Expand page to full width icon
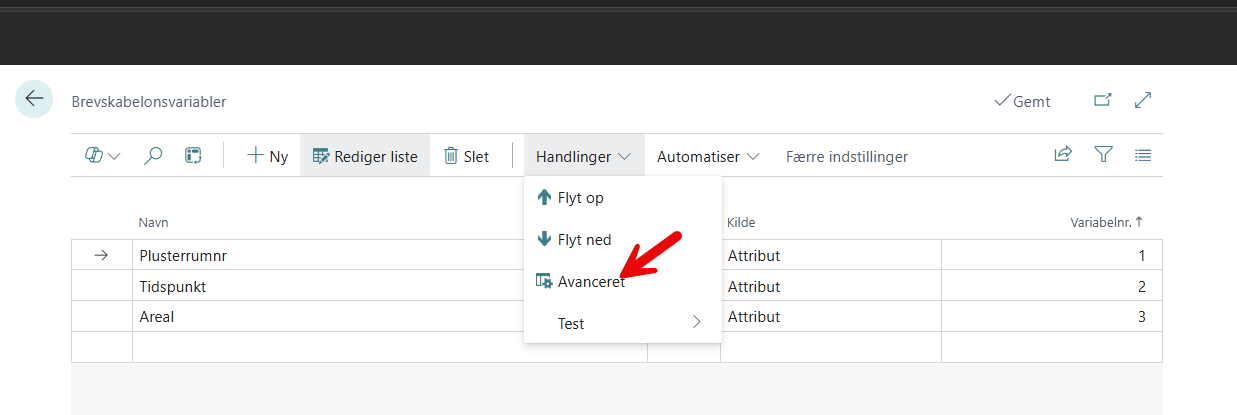The image size is (1237, 415). (1143, 101)
